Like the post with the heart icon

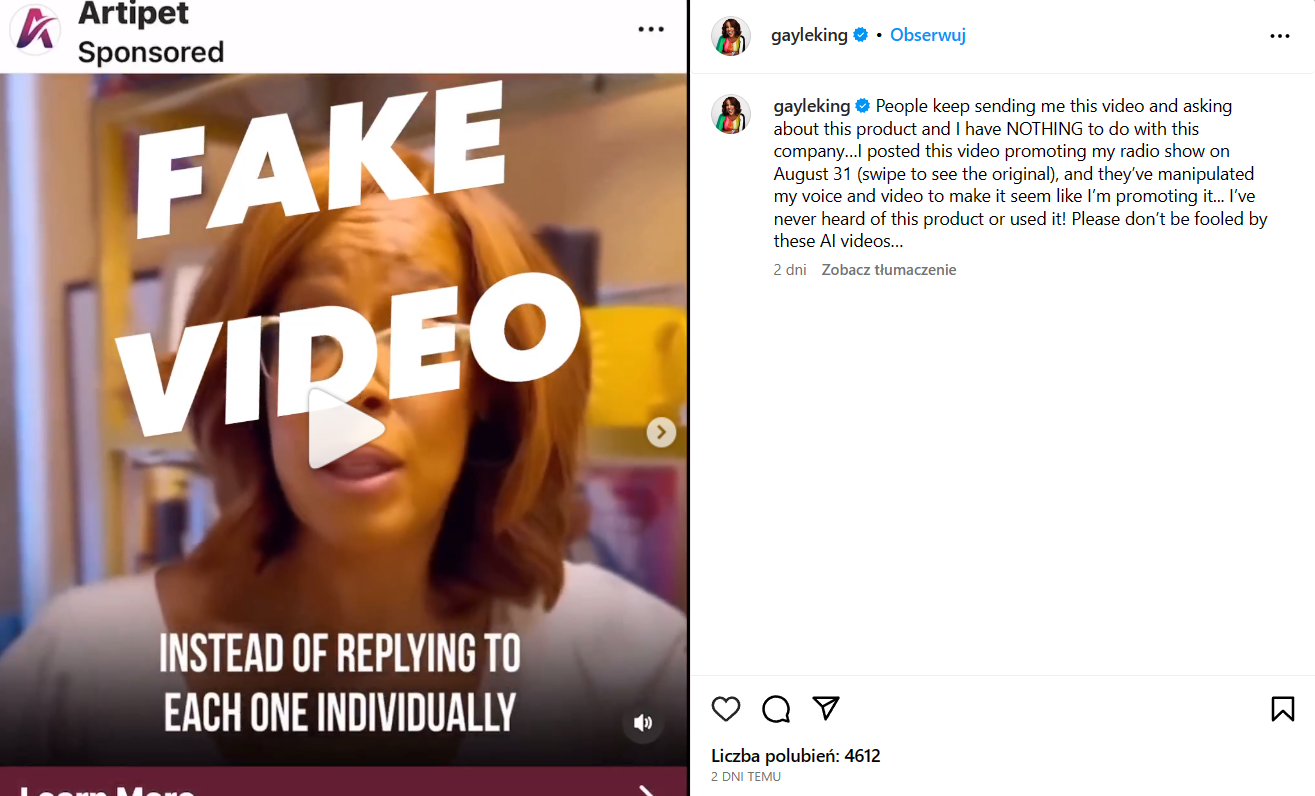[x=726, y=709]
